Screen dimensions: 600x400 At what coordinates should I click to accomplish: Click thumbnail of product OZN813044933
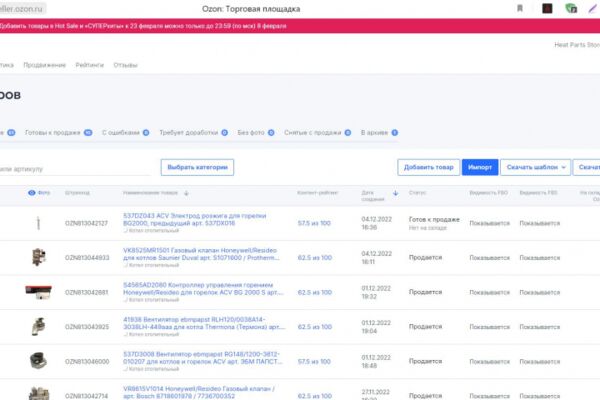click(39, 256)
